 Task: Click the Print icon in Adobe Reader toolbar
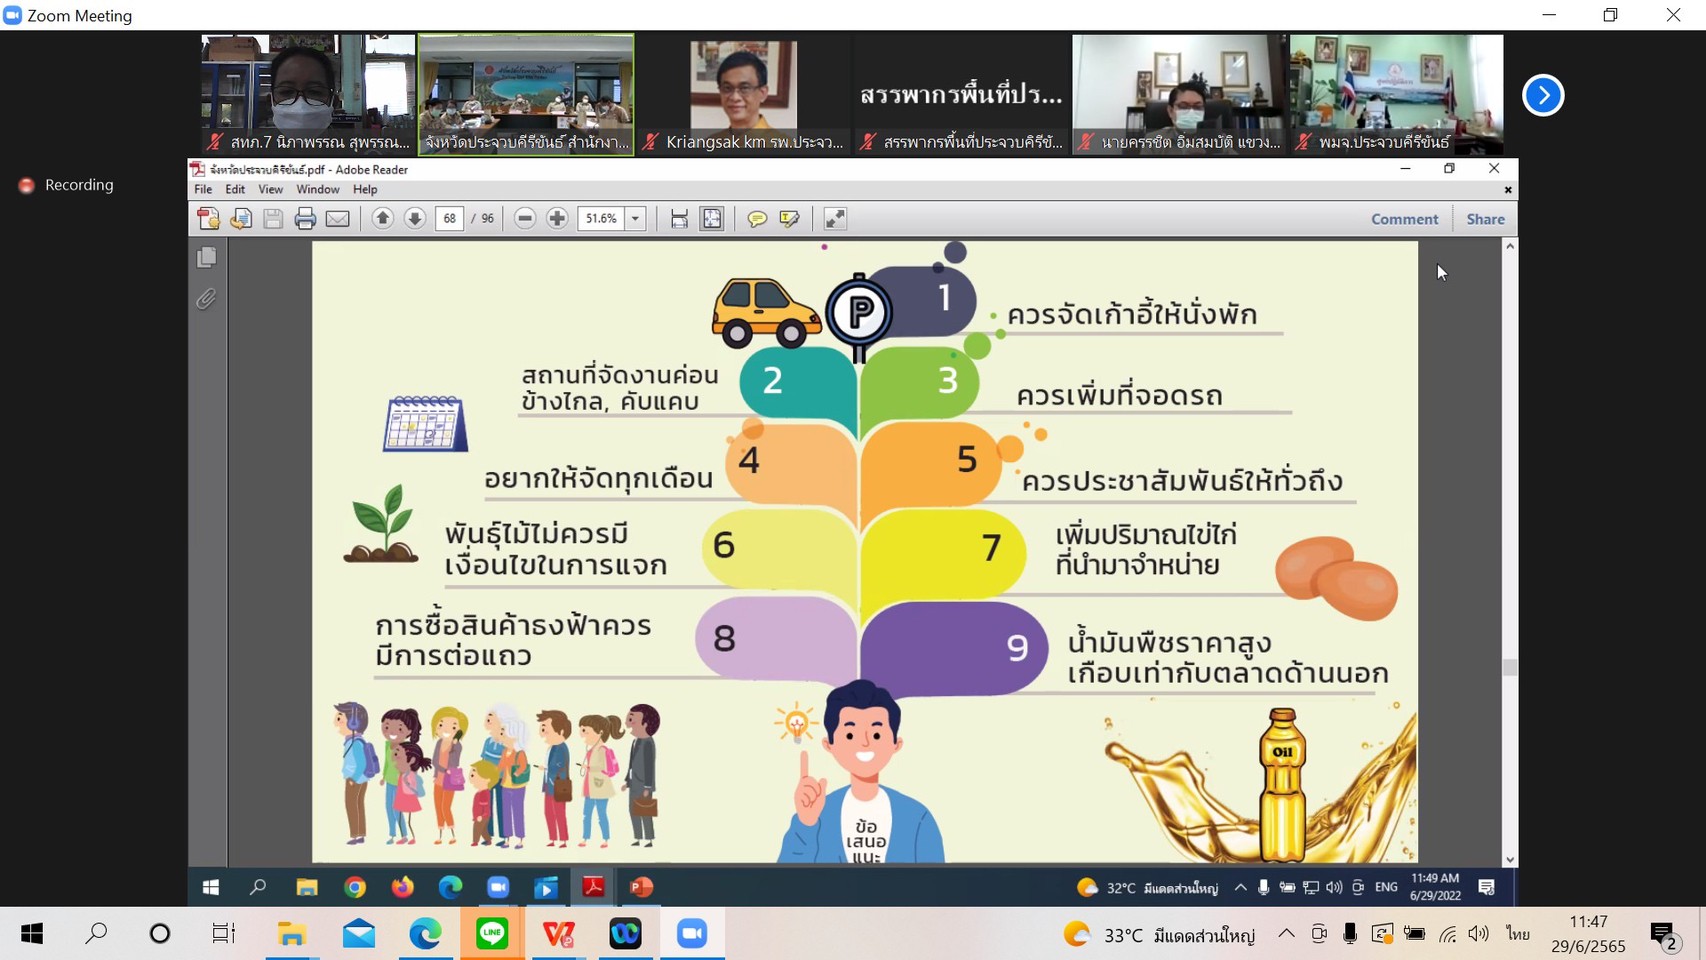pyautogui.click(x=305, y=219)
